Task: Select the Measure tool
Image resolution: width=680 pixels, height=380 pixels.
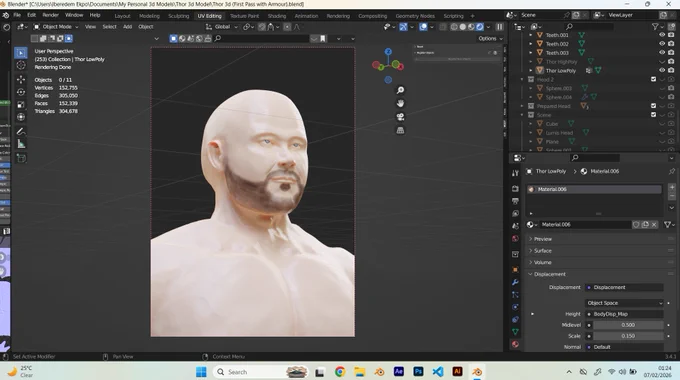Action: pyautogui.click(x=21, y=144)
